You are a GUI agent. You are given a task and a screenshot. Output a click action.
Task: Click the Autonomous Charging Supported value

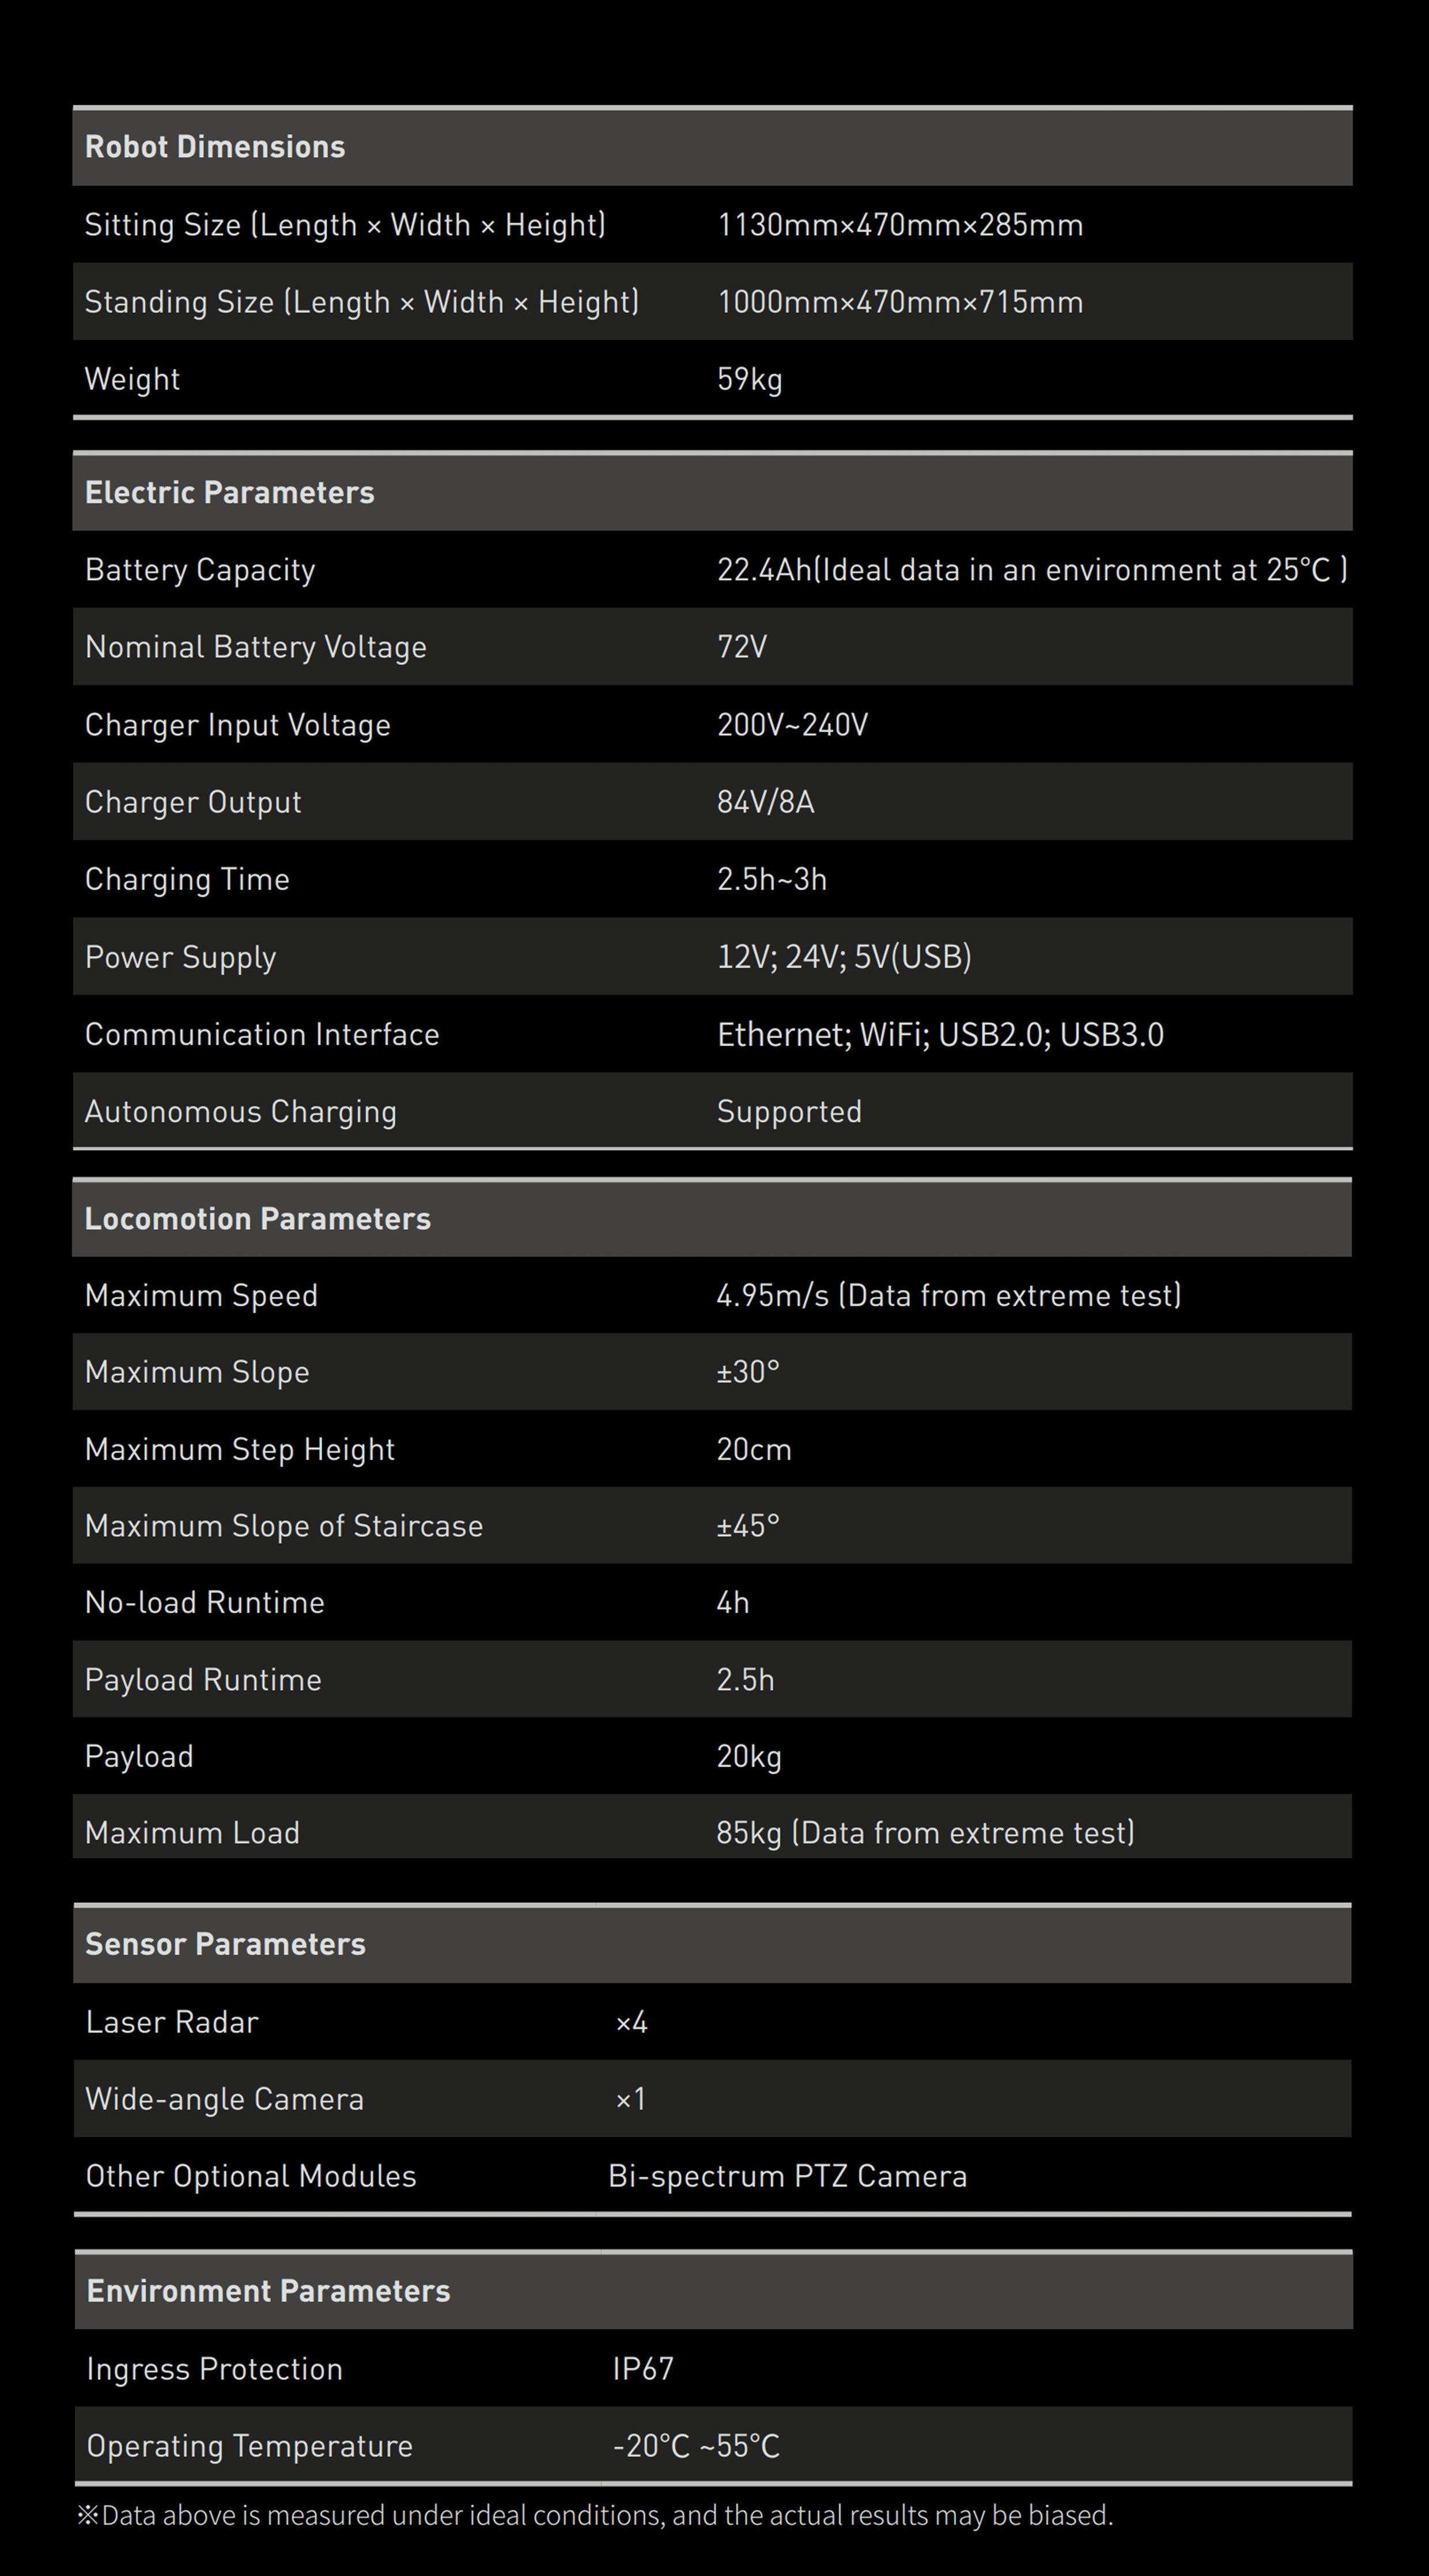coord(789,1112)
